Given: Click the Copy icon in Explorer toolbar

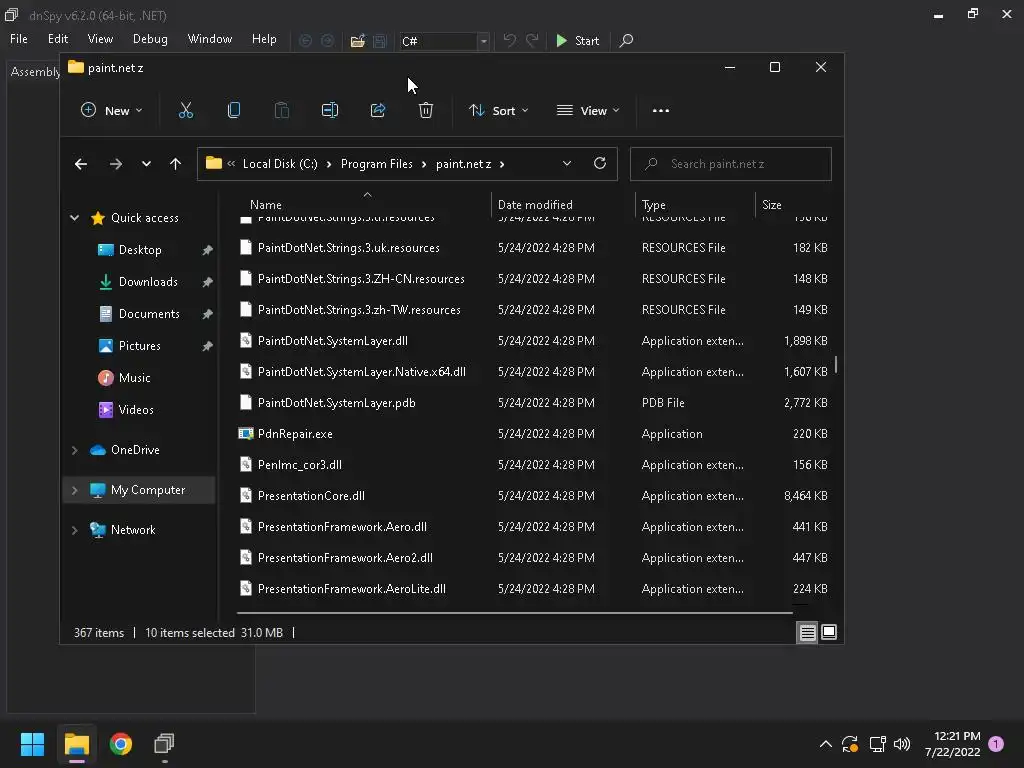Looking at the screenshot, I should coord(234,110).
